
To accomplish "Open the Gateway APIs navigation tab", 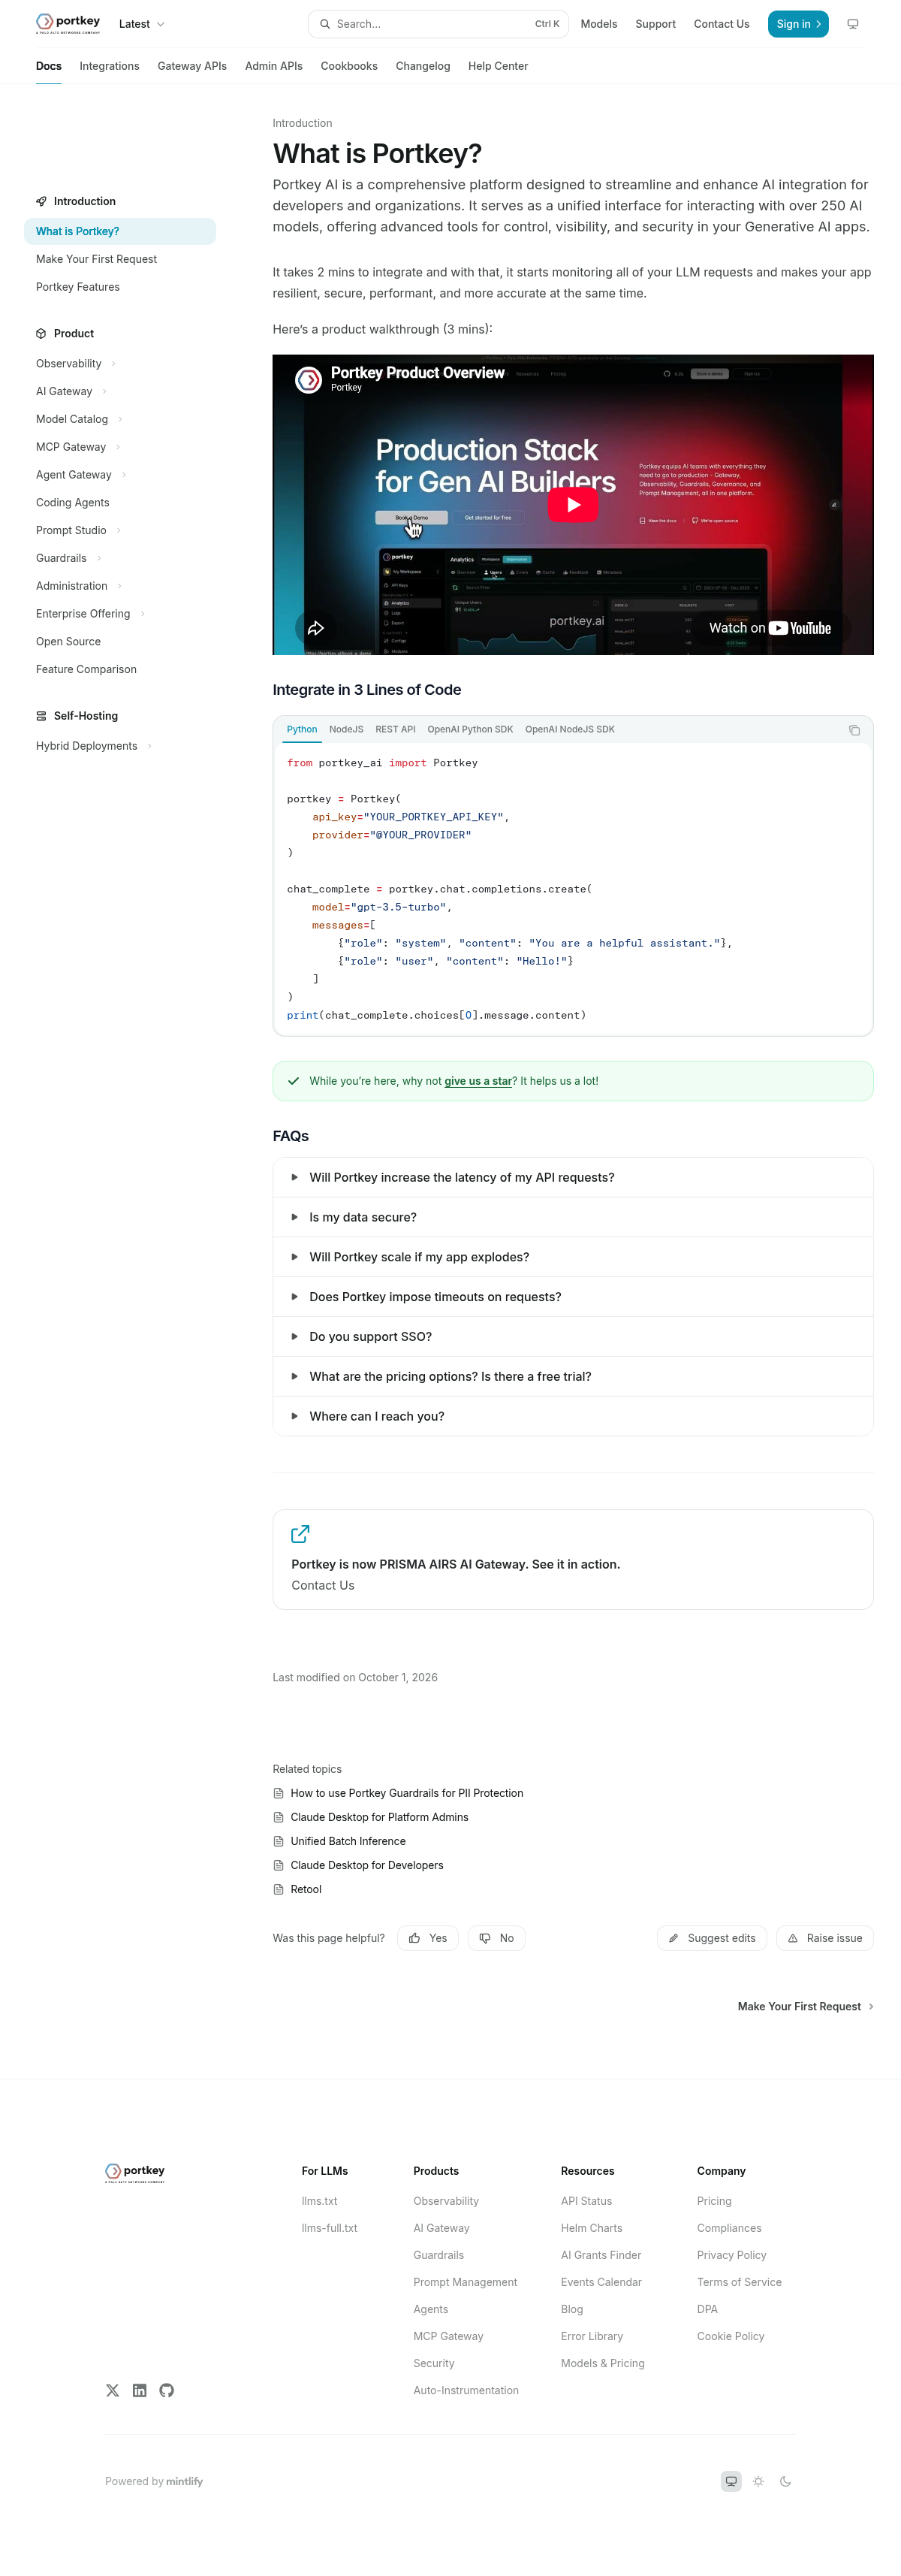I will pos(192,66).
